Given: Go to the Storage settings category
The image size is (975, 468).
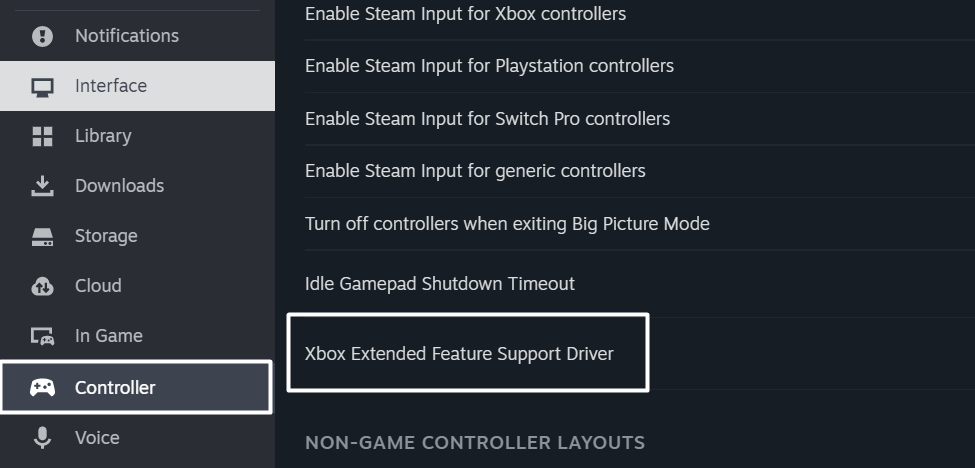Looking at the screenshot, I should point(106,236).
